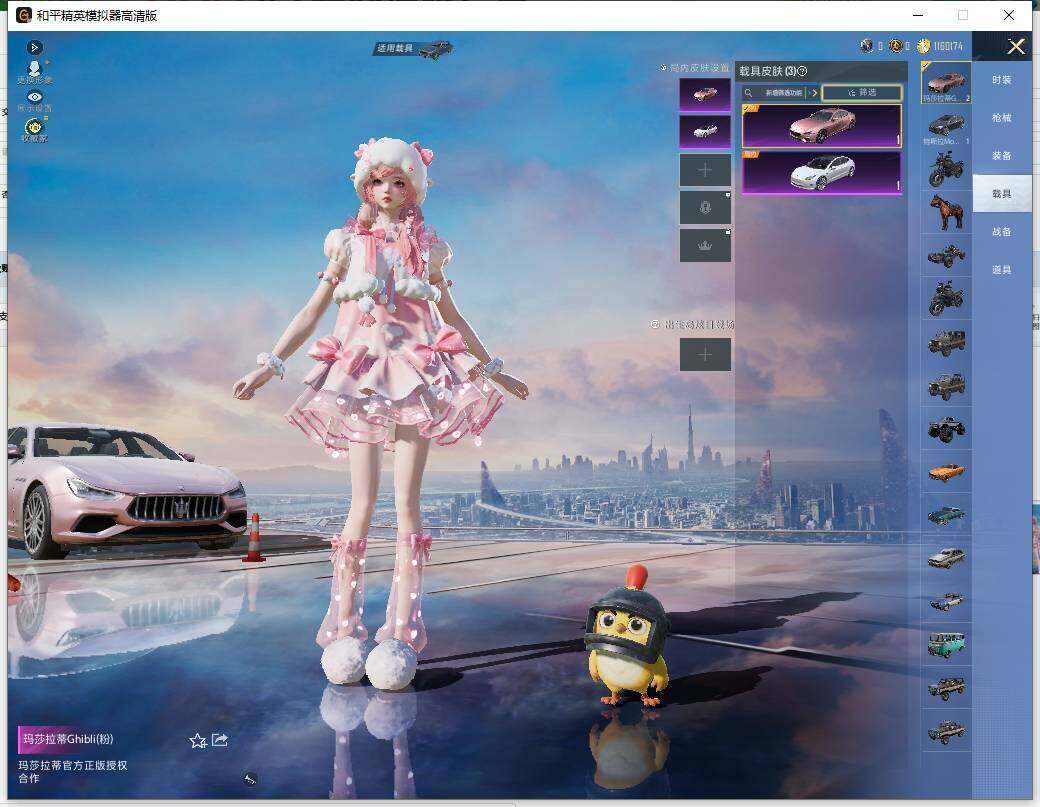
Task: Click the locked badge emblem slot
Action: click(705, 208)
